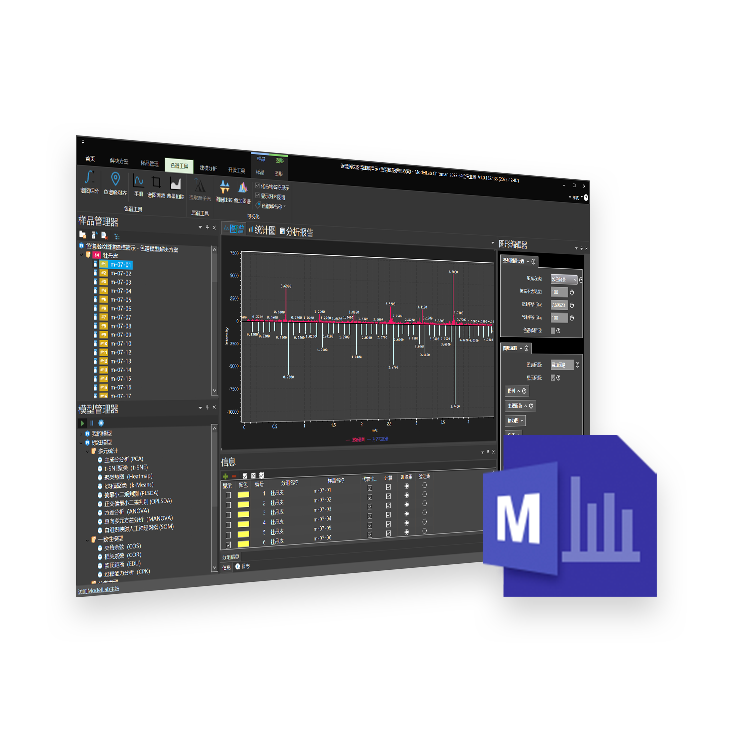Collapse the first orange folder in 模型管理器 tree
Image resolution: width=732 pixels, height=732 pixels.
pyautogui.click(x=87, y=451)
